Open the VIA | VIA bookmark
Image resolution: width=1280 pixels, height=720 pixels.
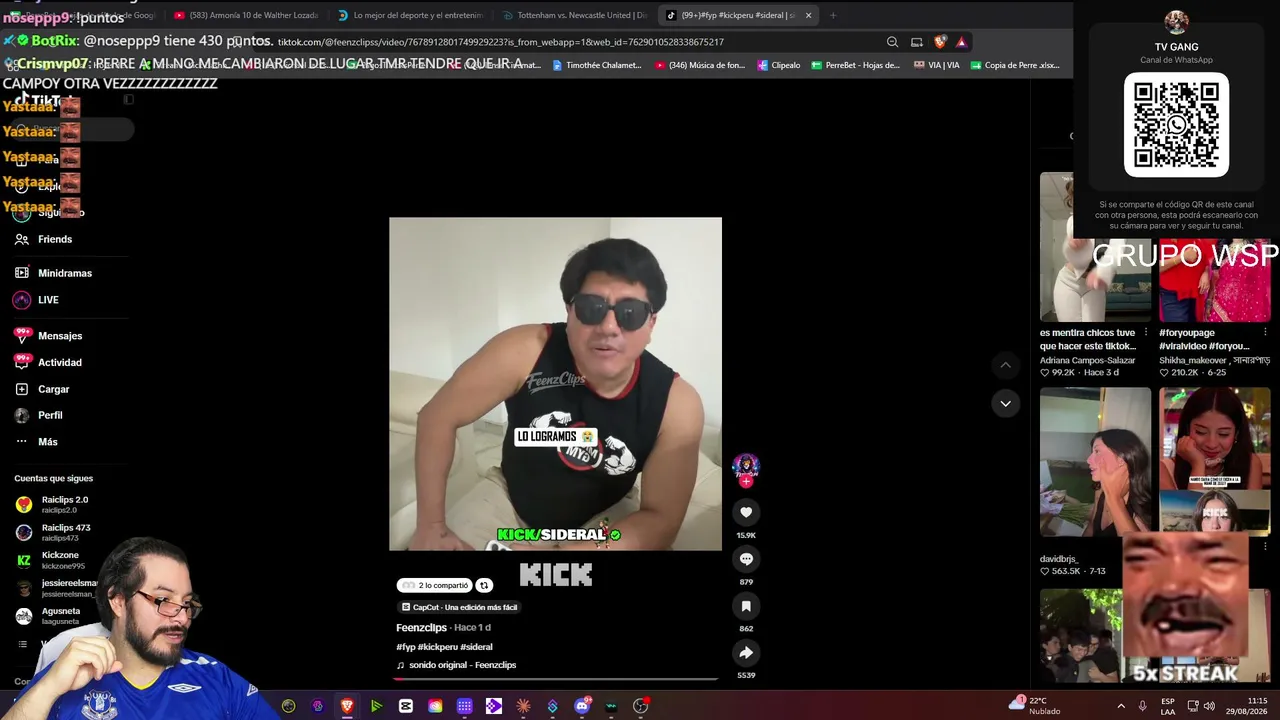tap(937, 65)
